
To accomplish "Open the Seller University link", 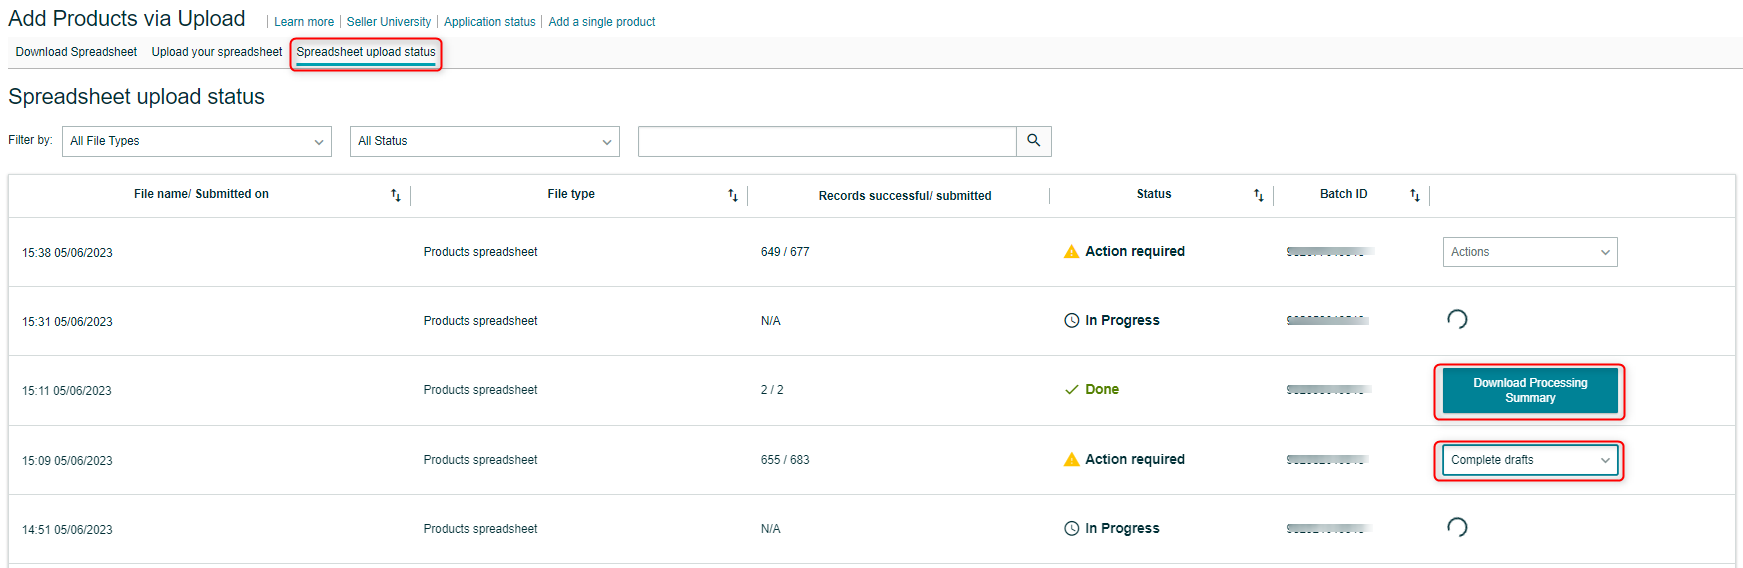I will pyautogui.click(x=388, y=22).
